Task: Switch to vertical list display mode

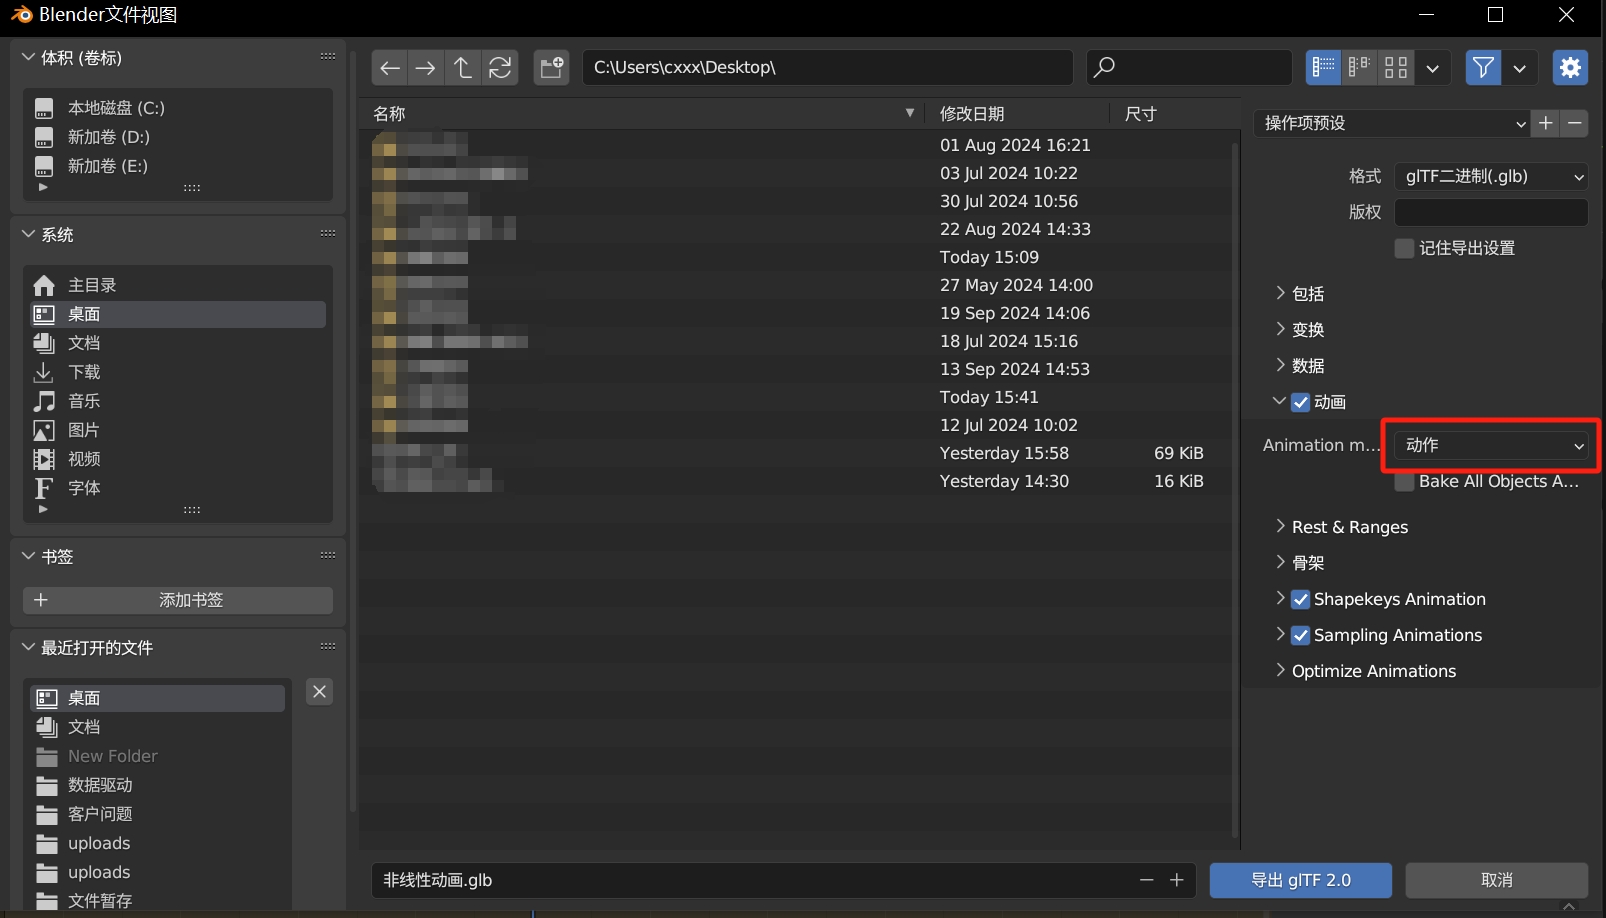Action: coord(1323,67)
